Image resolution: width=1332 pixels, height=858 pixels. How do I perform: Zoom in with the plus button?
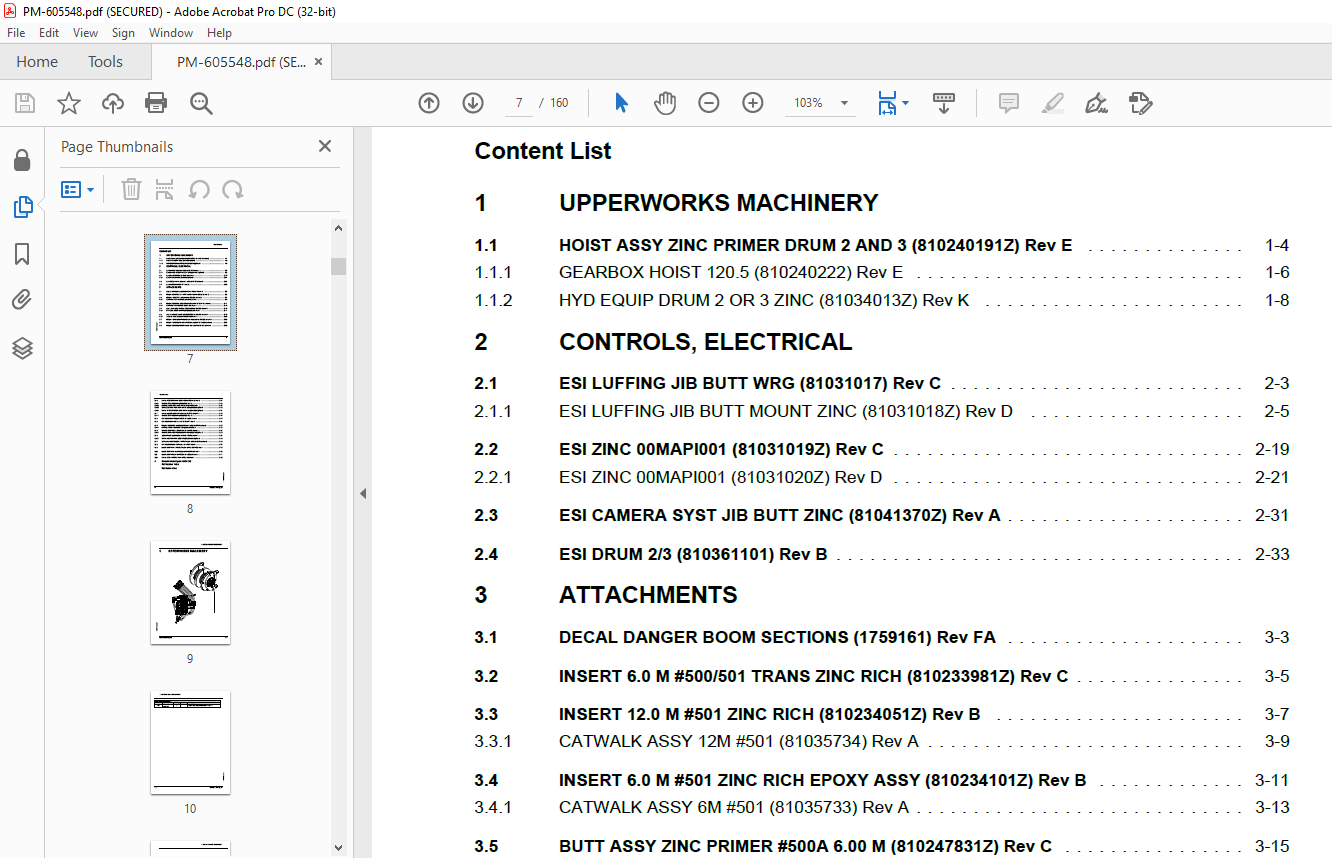(753, 103)
